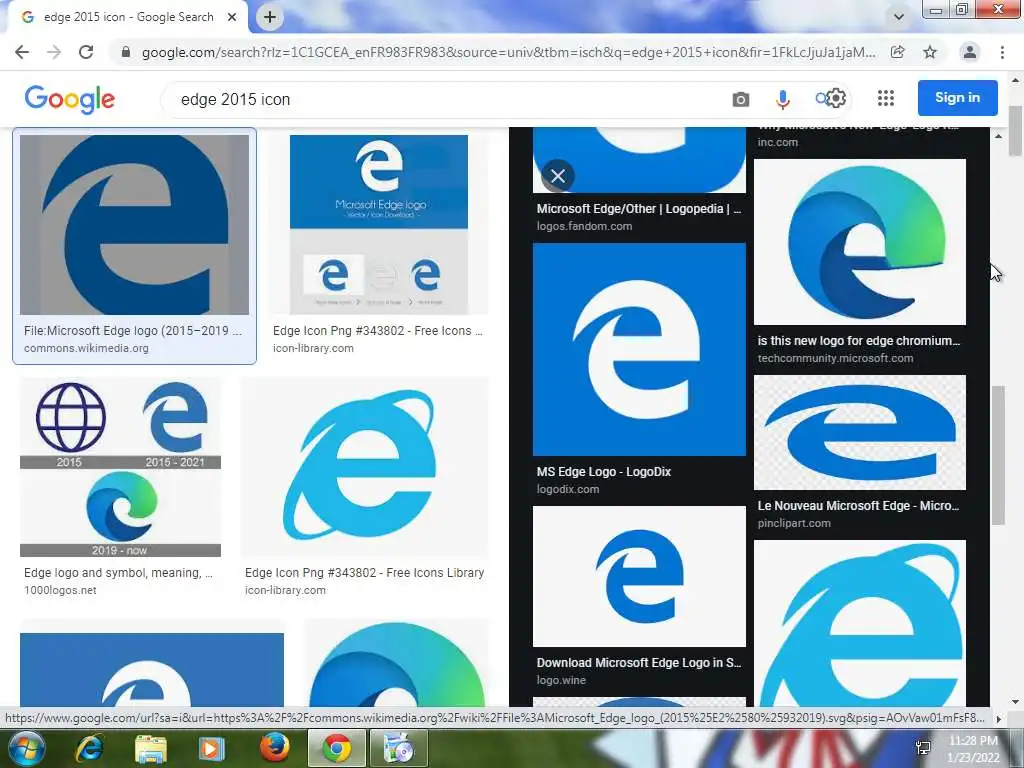Open 'Le Nouveau Microsoft Edge' image
Viewport: 1024px width, 768px height.
(859, 432)
